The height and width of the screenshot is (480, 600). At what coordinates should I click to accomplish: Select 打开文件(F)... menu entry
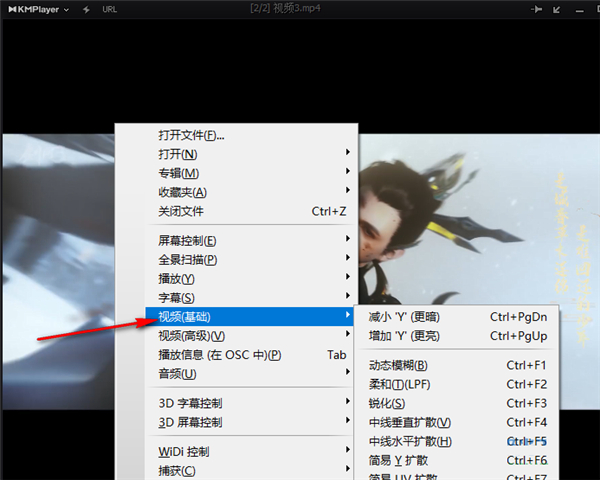point(251,135)
